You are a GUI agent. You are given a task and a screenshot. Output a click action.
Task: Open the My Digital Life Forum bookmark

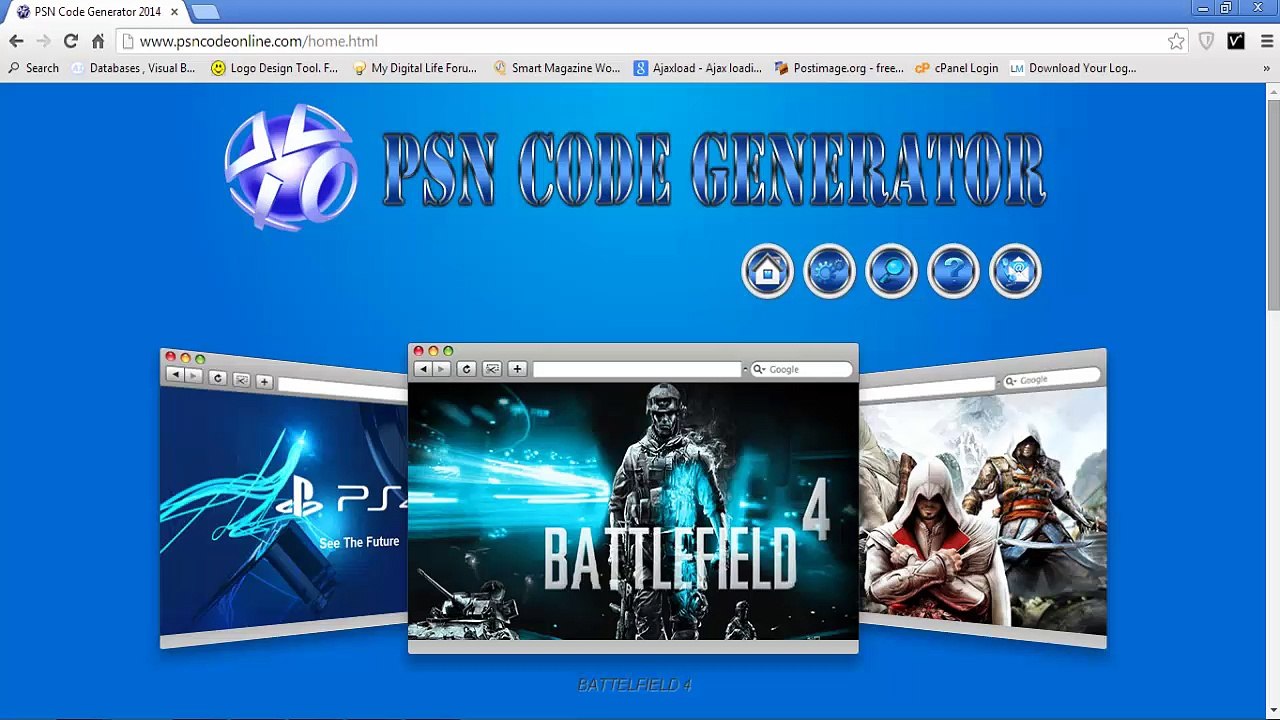[415, 68]
